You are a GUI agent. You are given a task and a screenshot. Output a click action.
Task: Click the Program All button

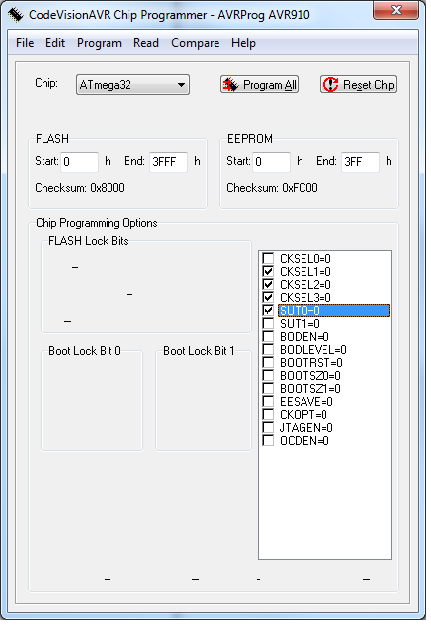pyautogui.click(x=259, y=85)
